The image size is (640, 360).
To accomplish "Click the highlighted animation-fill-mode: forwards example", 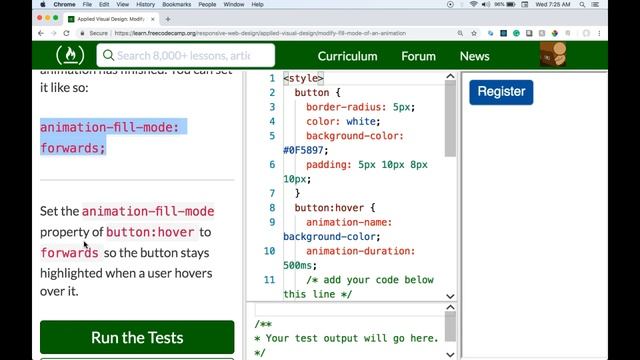I will [x=113, y=138].
